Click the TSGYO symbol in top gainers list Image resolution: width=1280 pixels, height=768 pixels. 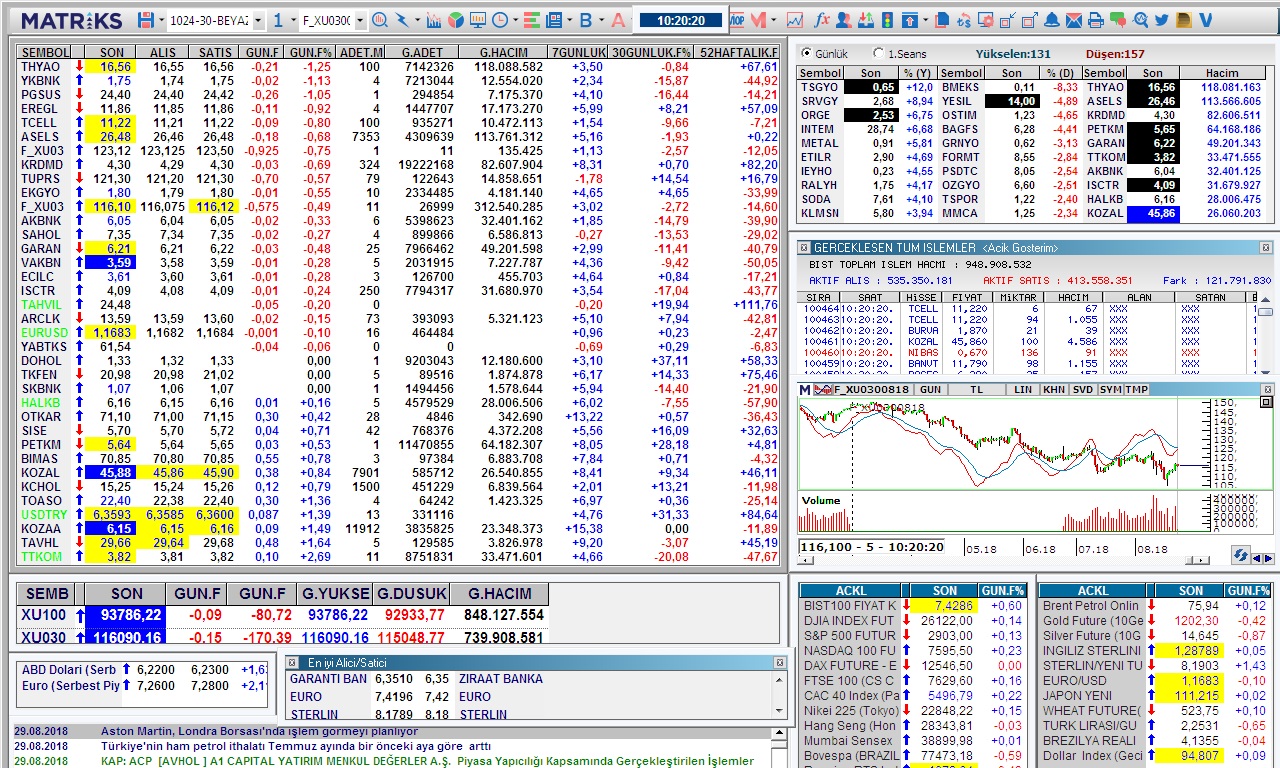point(819,87)
